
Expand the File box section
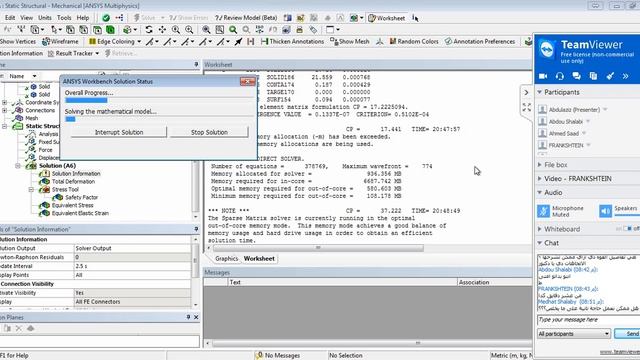click(540, 165)
